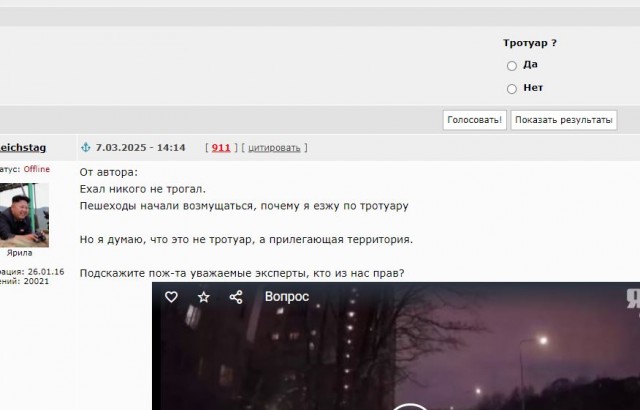Click the registration date 26.01.16

point(46,272)
